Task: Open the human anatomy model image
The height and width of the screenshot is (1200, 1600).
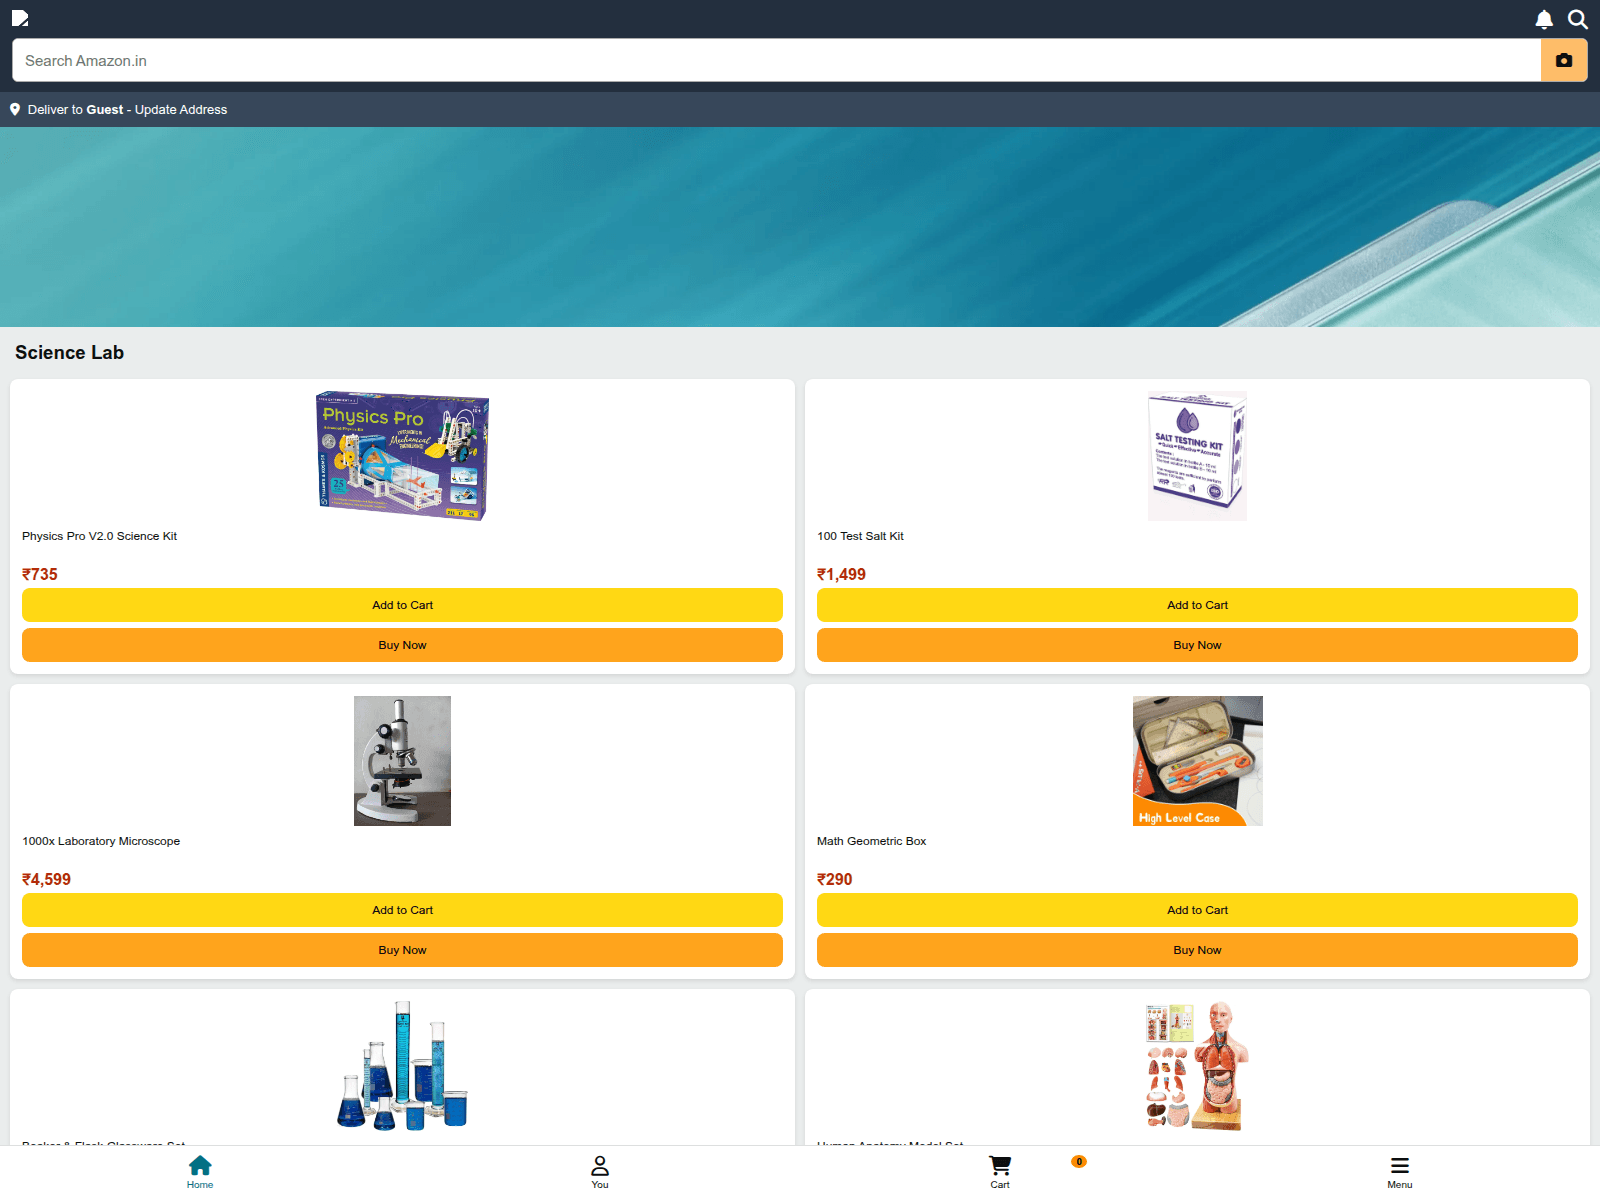Action: tap(1197, 1066)
